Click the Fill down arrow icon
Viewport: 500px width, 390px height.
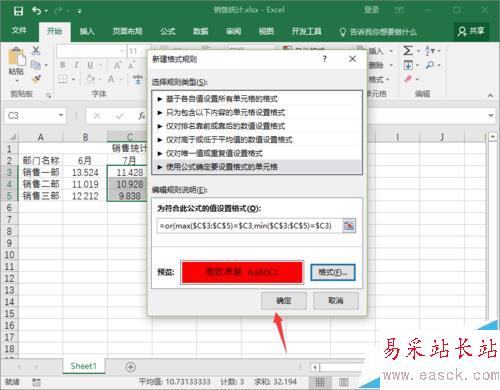(x=408, y=65)
